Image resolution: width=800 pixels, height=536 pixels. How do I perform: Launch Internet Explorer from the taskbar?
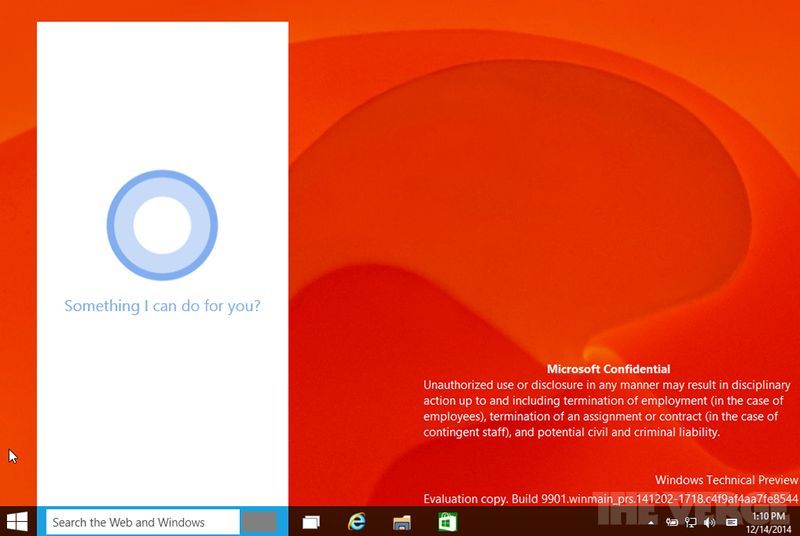click(x=356, y=522)
